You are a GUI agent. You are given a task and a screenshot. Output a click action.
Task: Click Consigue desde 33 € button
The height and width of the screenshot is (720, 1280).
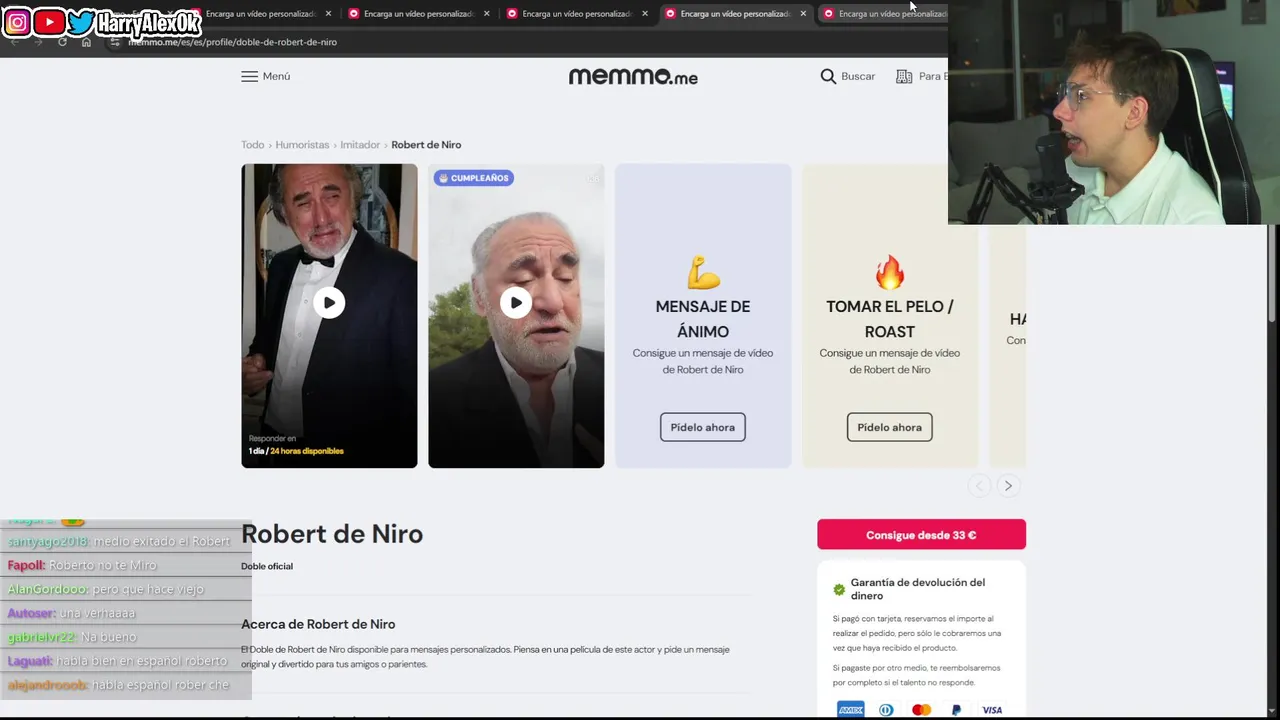click(921, 535)
